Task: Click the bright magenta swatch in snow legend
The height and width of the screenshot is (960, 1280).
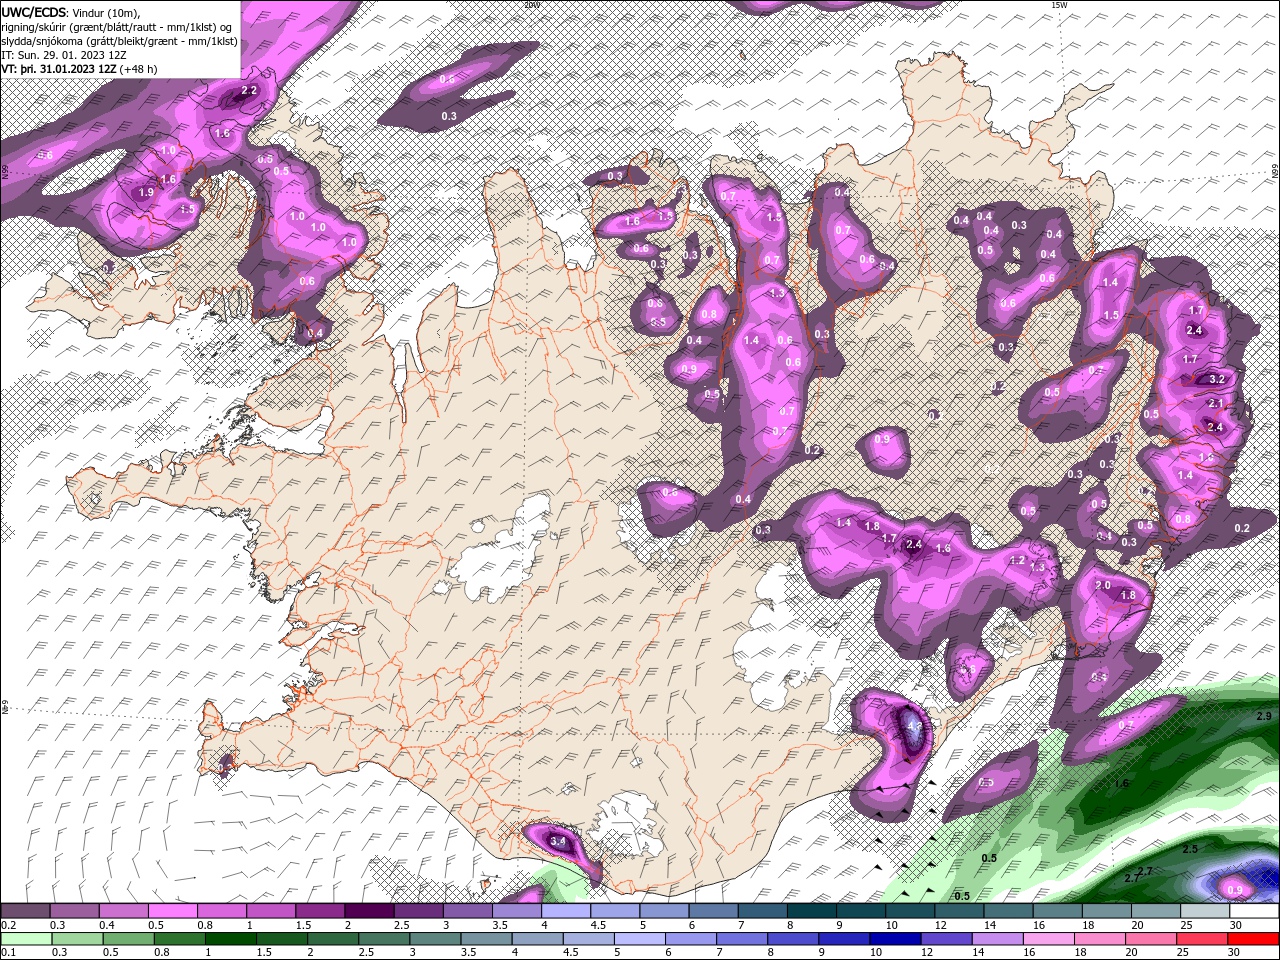Action: point(172,911)
